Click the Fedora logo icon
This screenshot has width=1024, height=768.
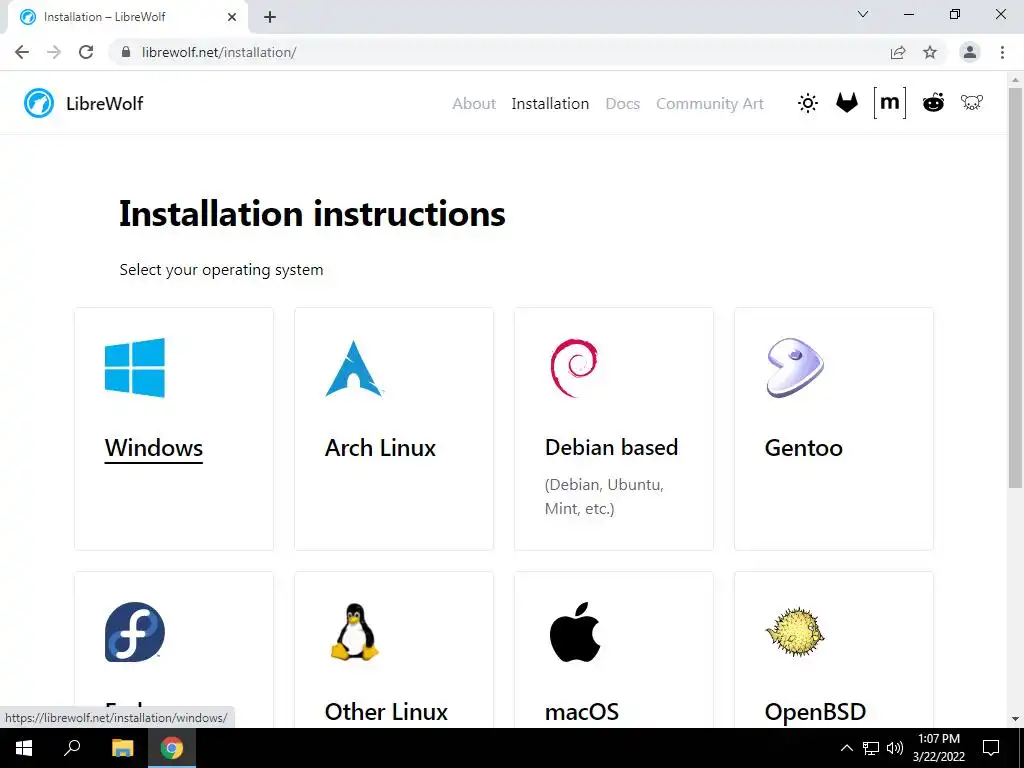(135, 632)
